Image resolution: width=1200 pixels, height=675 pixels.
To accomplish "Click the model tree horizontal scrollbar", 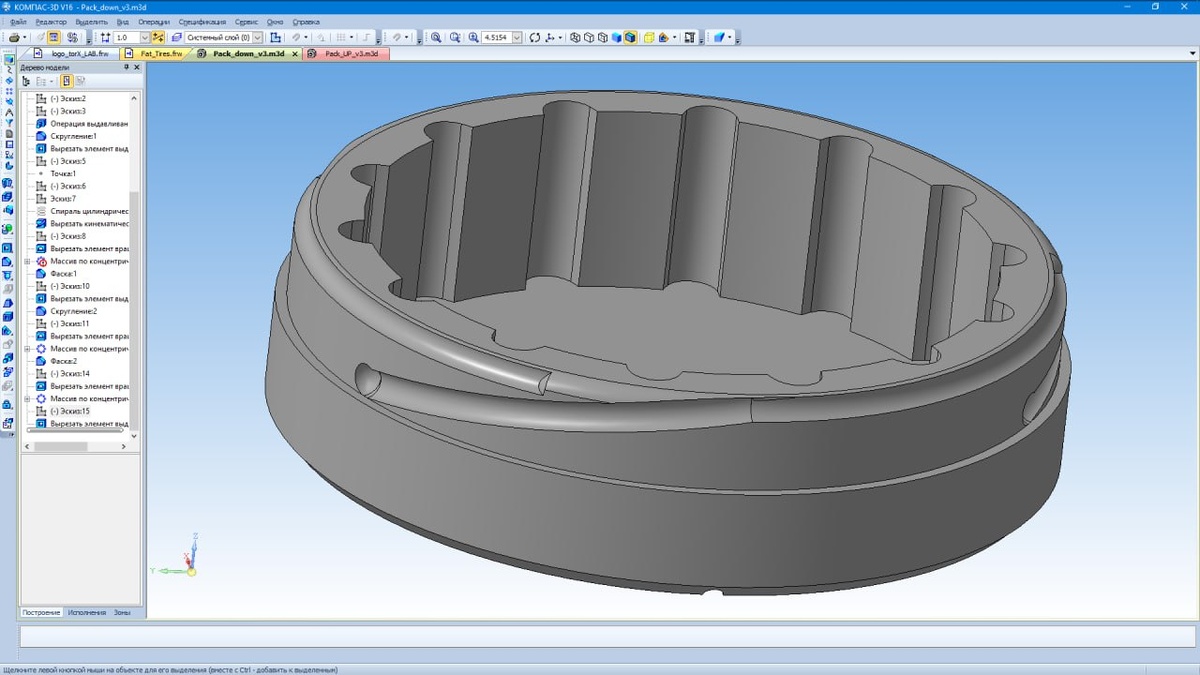I will click(62, 446).
